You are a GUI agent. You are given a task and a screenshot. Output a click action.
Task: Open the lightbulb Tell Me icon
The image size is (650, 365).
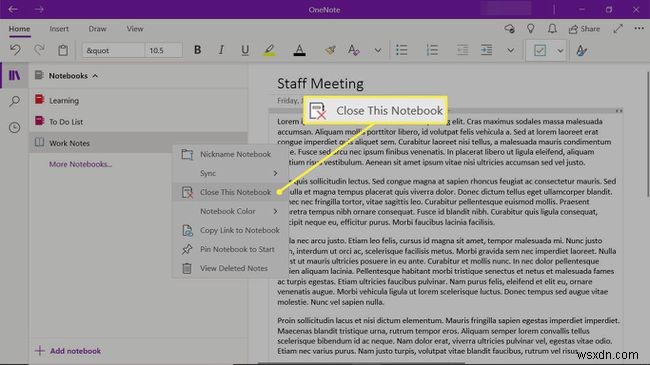531,29
